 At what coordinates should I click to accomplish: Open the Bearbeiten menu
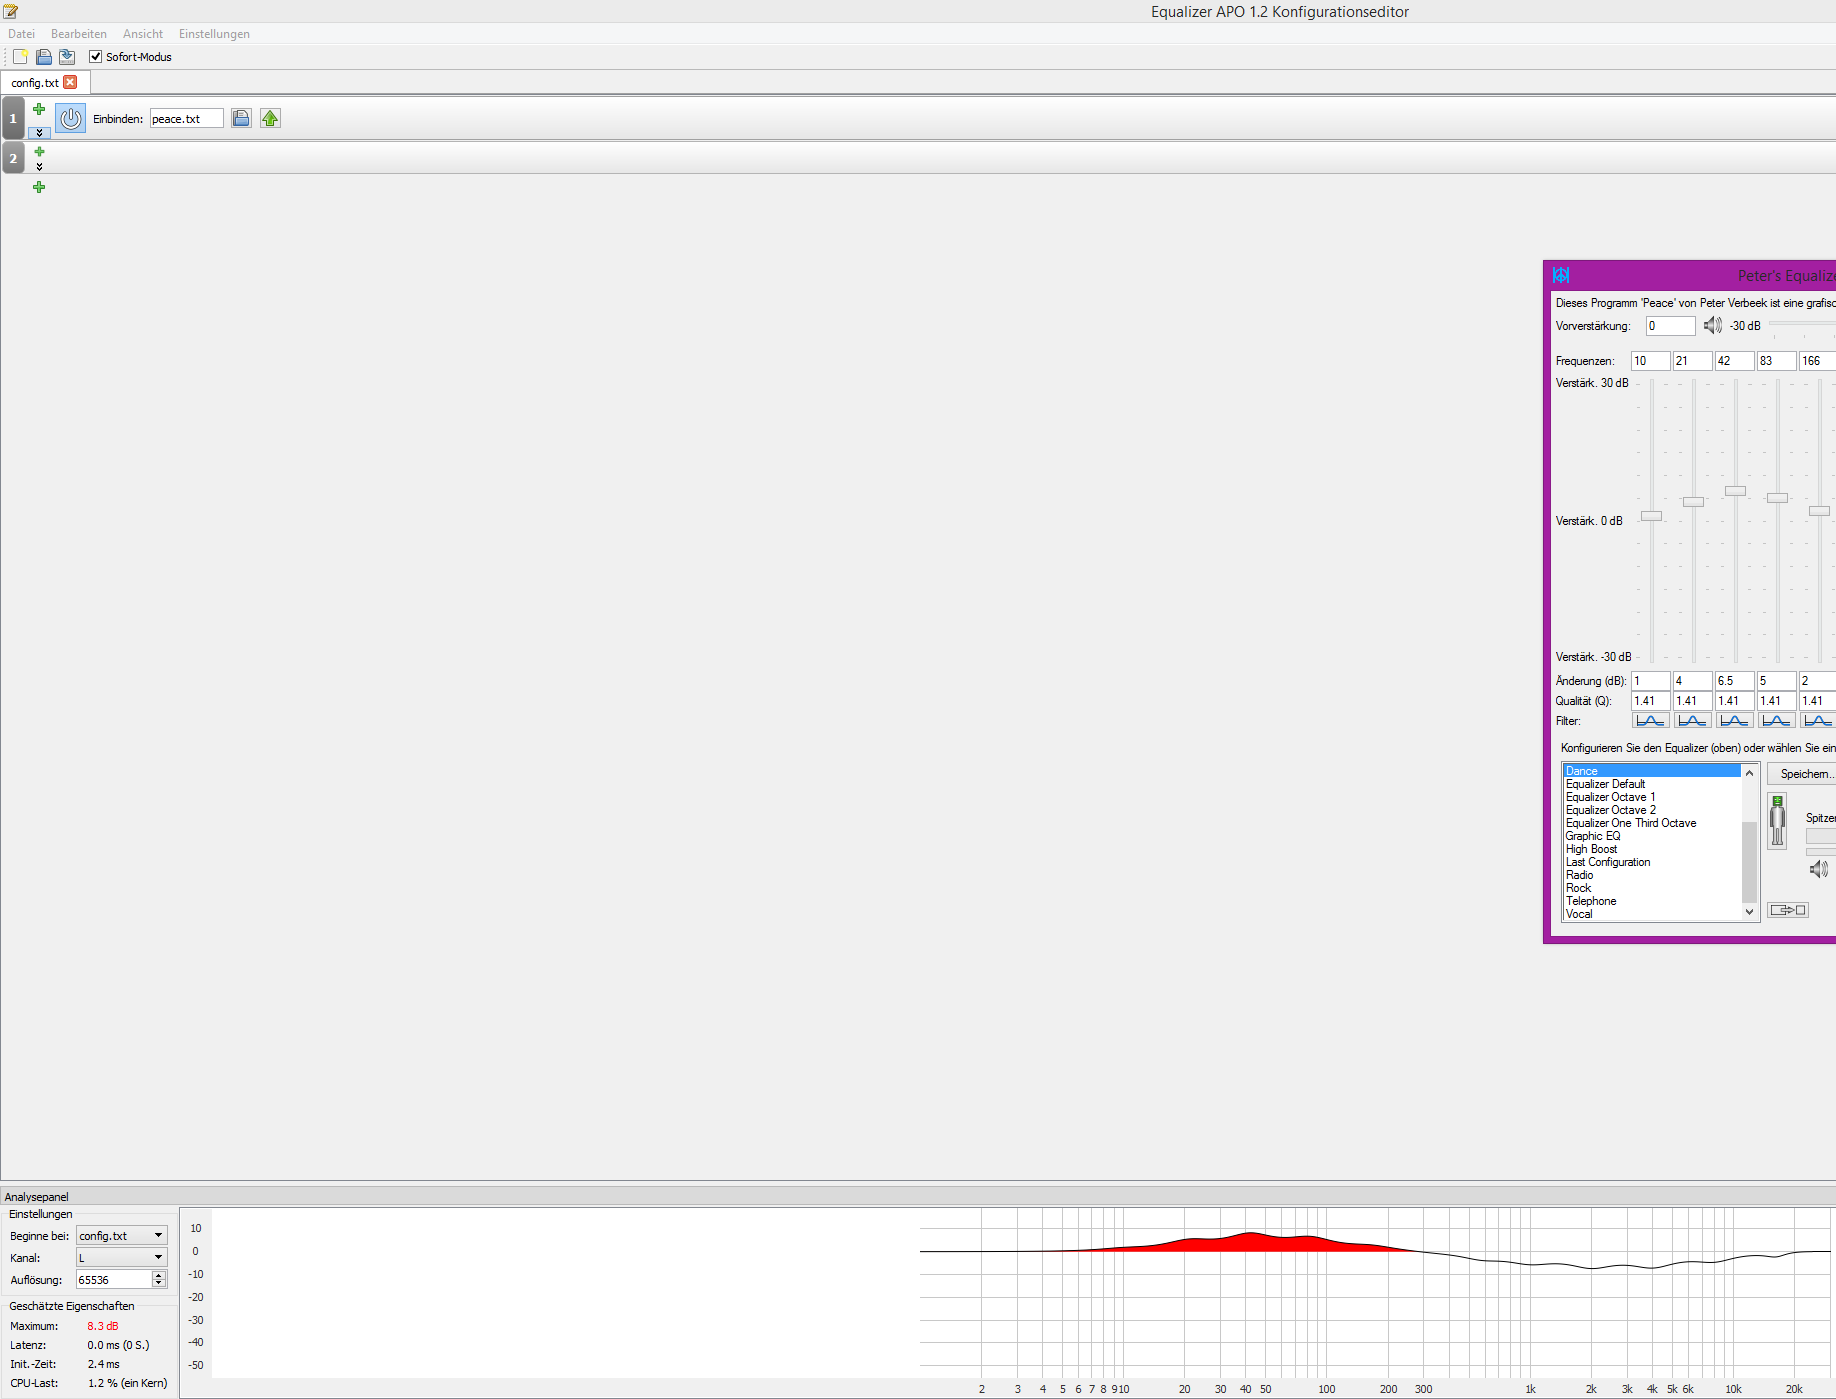tap(79, 34)
